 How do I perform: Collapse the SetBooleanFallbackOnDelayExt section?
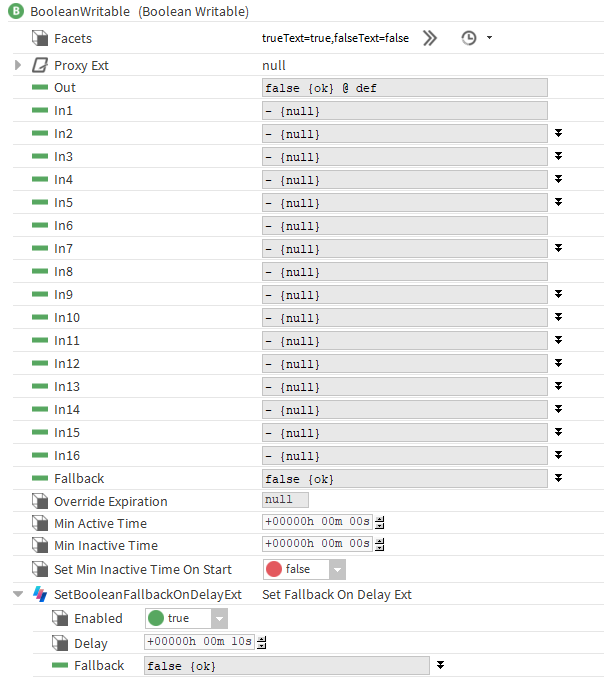[18, 594]
